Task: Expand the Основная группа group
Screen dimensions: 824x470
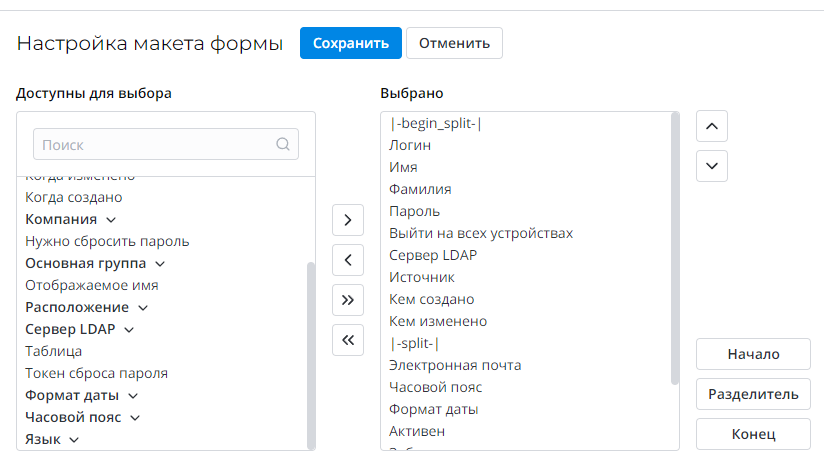Action: click(160, 264)
